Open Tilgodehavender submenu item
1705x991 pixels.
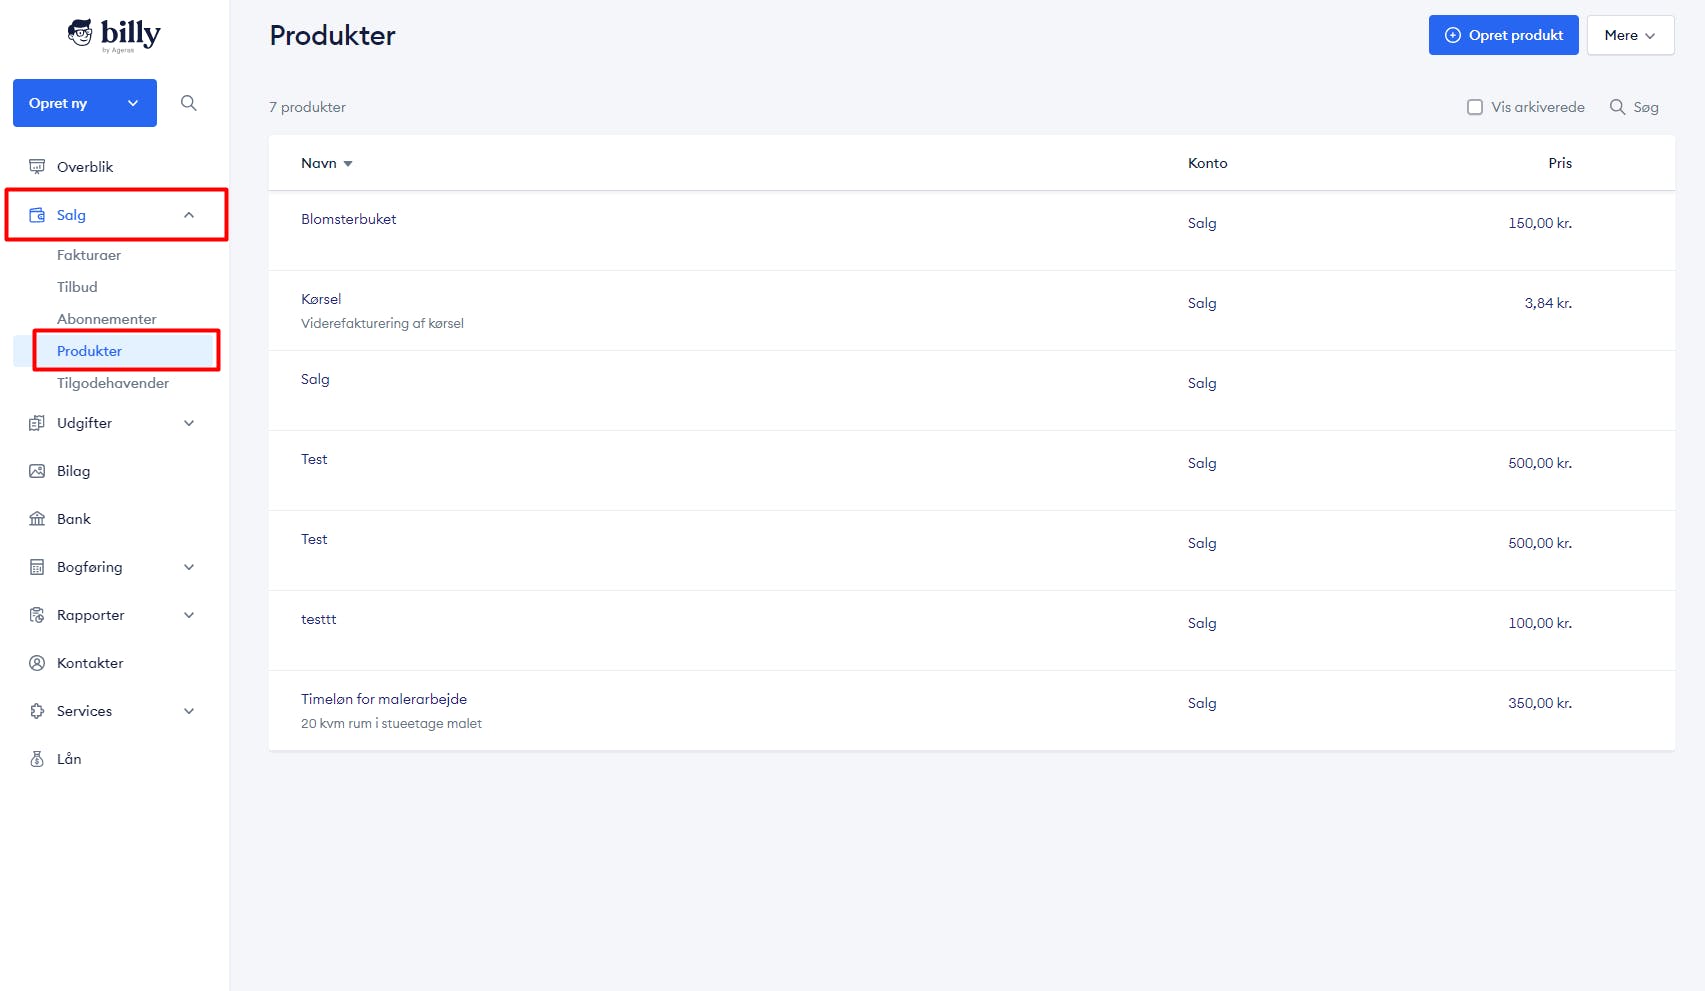113,383
